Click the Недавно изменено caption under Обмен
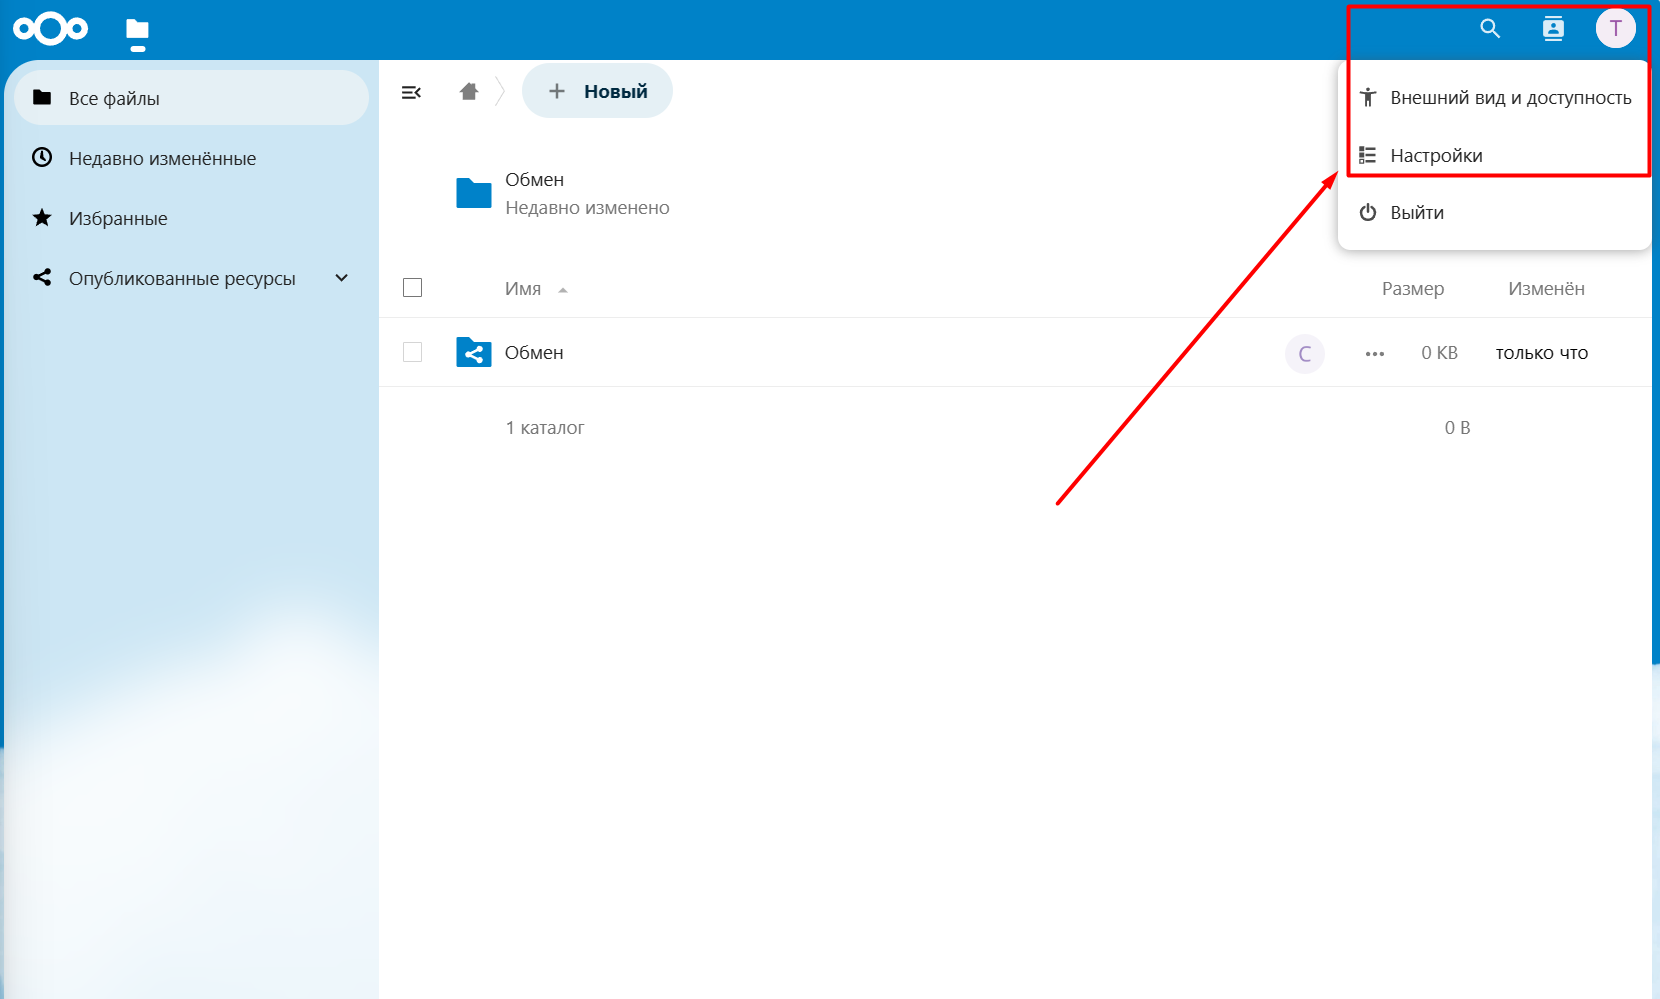 587,208
